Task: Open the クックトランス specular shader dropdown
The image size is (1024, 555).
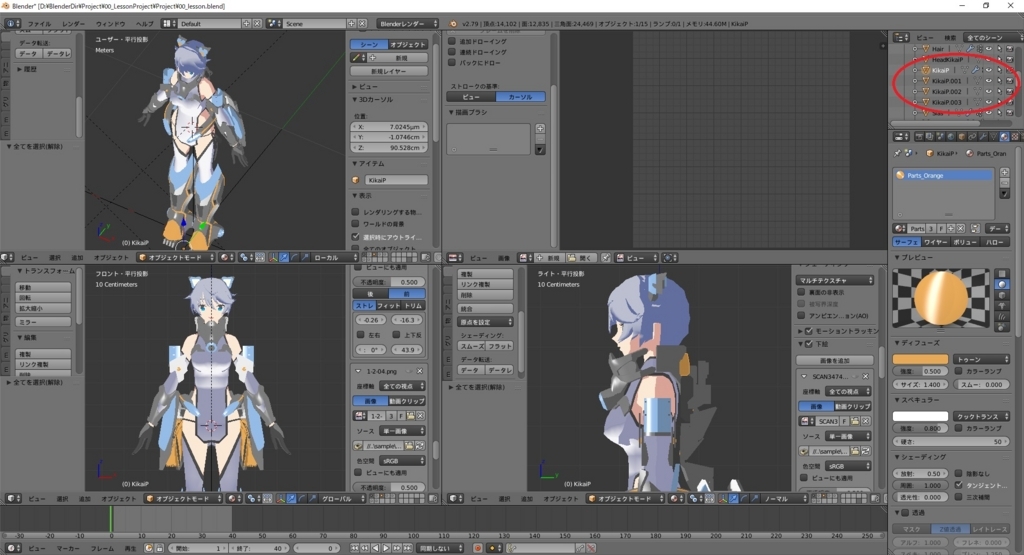Action: 982,416
